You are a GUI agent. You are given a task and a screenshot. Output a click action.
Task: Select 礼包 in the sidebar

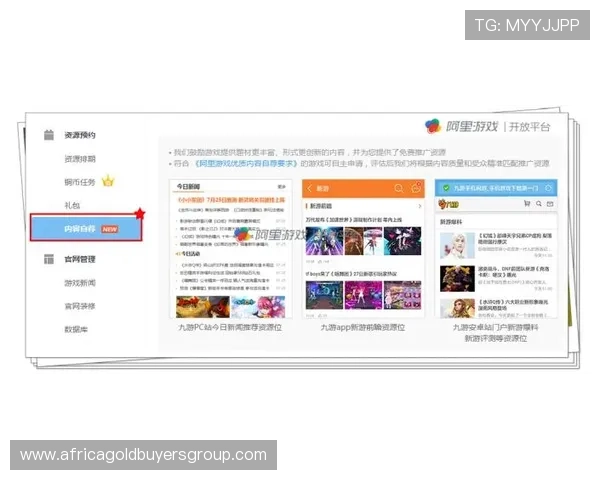(72, 205)
